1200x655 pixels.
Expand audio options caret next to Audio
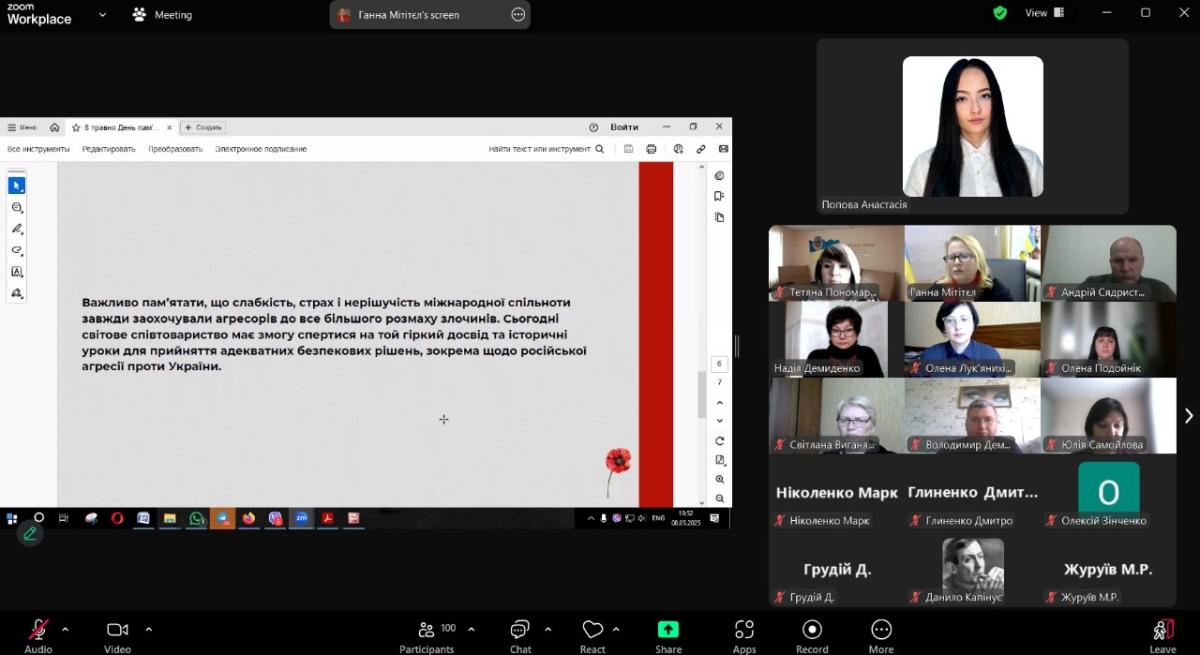pyautogui.click(x=66, y=629)
